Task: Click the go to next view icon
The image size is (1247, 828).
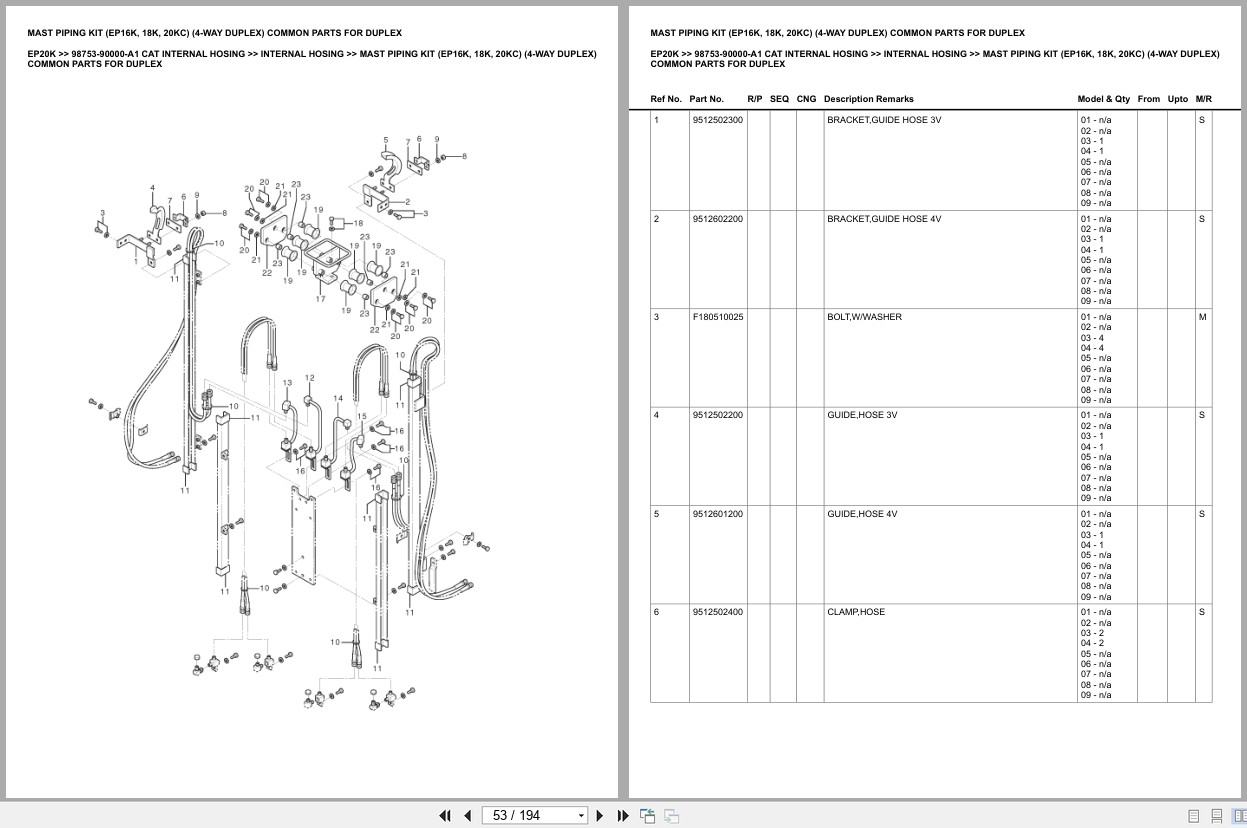Action: 671,815
